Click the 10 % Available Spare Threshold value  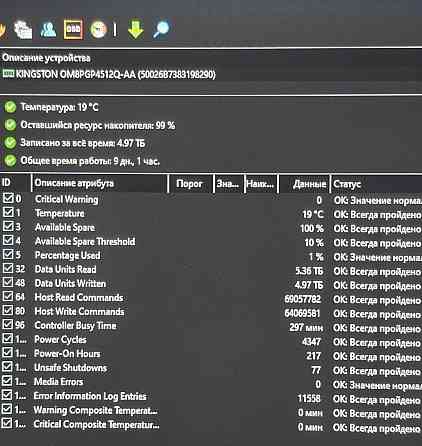(x=314, y=243)
